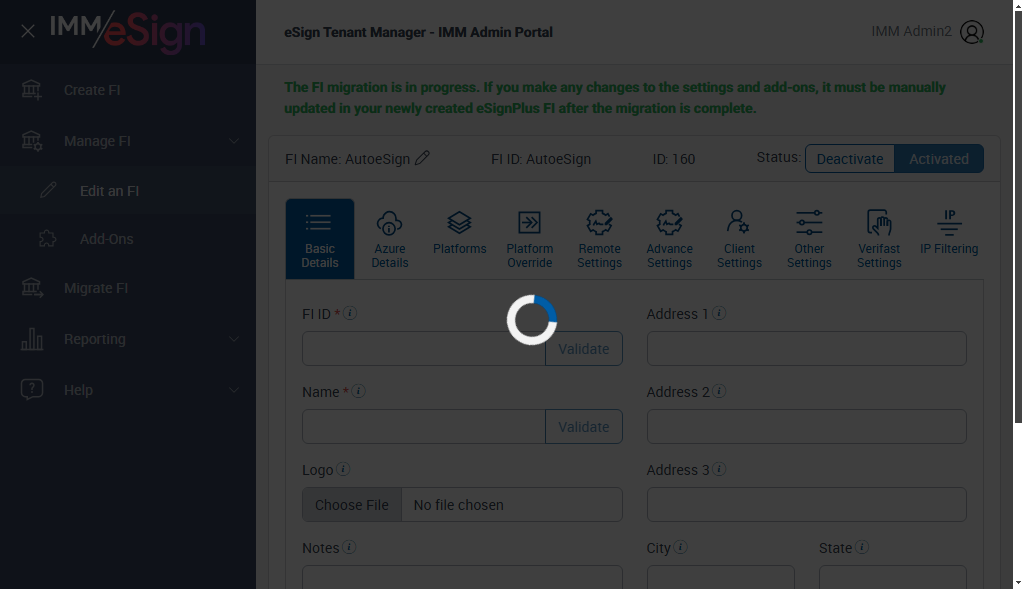Show info tooltip for Address 1
Image resolution: width=1024 pixels, height=589 pixels.
[x=719, y=313]
